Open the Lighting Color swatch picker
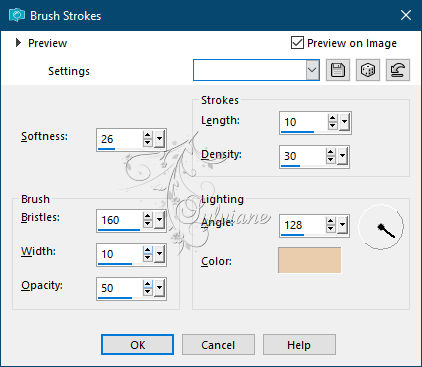 tap(310, 260)
